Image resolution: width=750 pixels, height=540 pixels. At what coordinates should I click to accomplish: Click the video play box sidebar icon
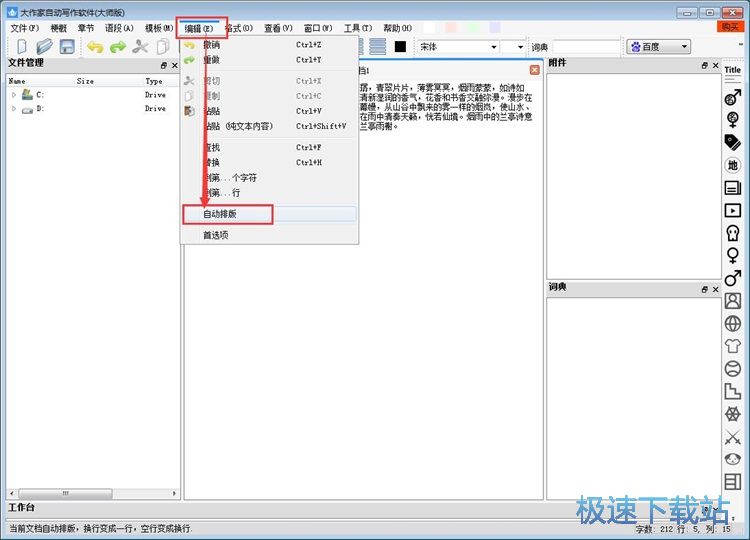click(732, 210)
